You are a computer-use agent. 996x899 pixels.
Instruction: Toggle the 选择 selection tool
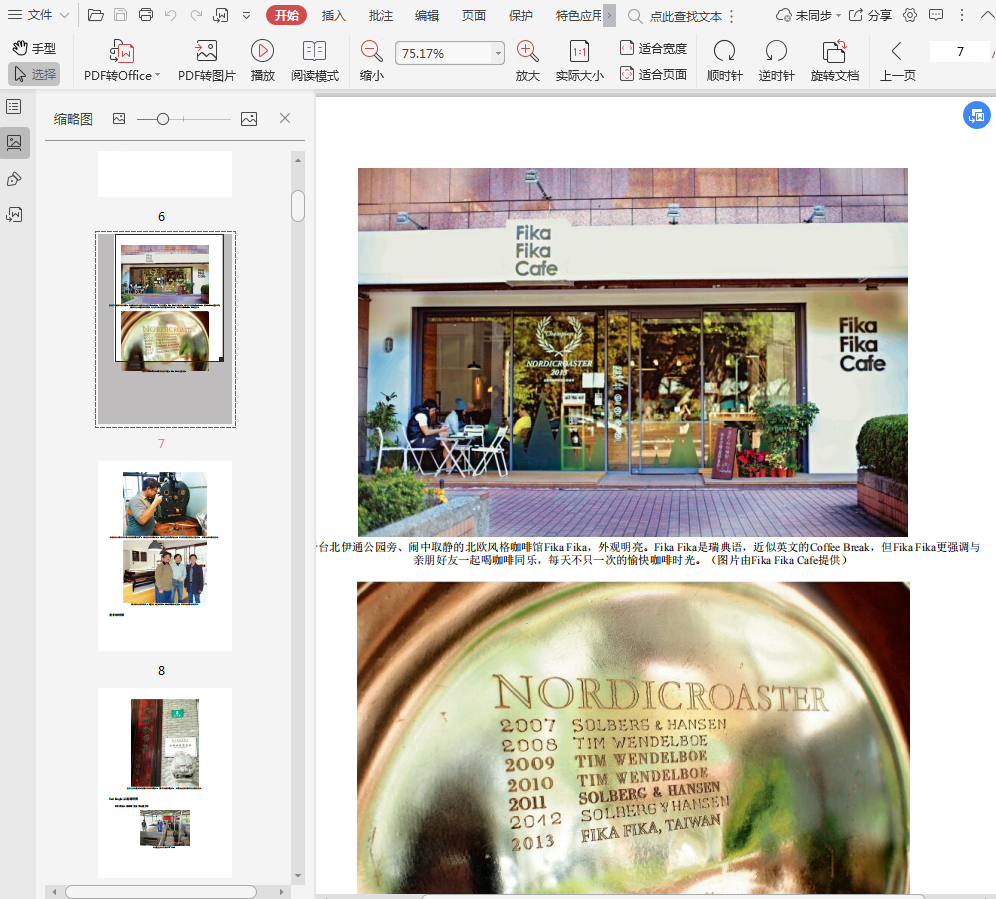34,74
